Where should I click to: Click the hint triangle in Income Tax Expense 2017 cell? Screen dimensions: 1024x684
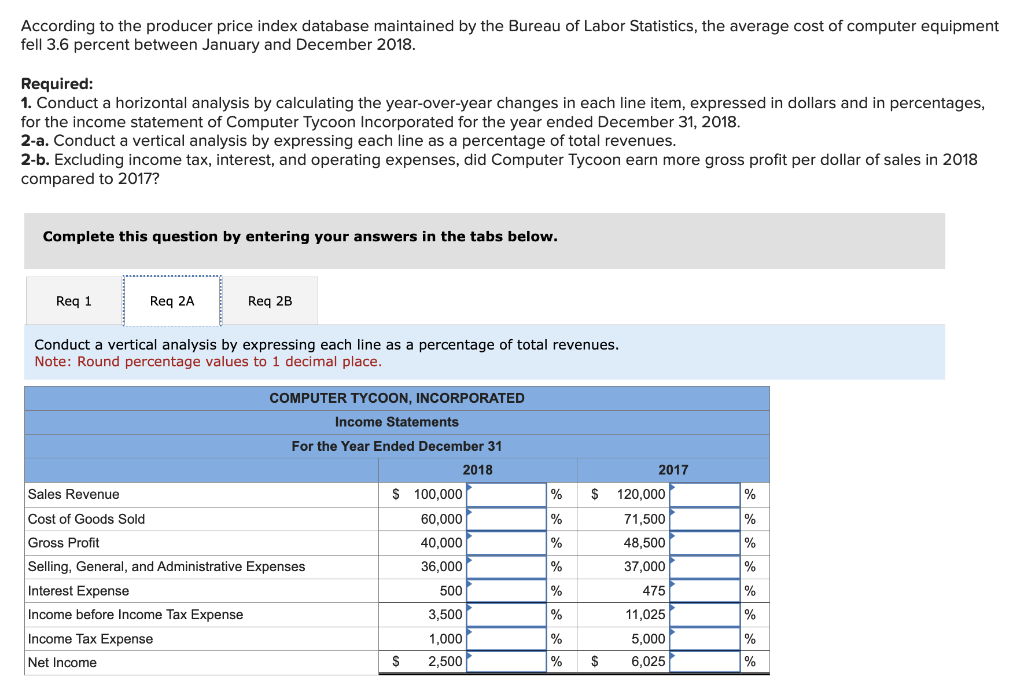pos(673,632)
